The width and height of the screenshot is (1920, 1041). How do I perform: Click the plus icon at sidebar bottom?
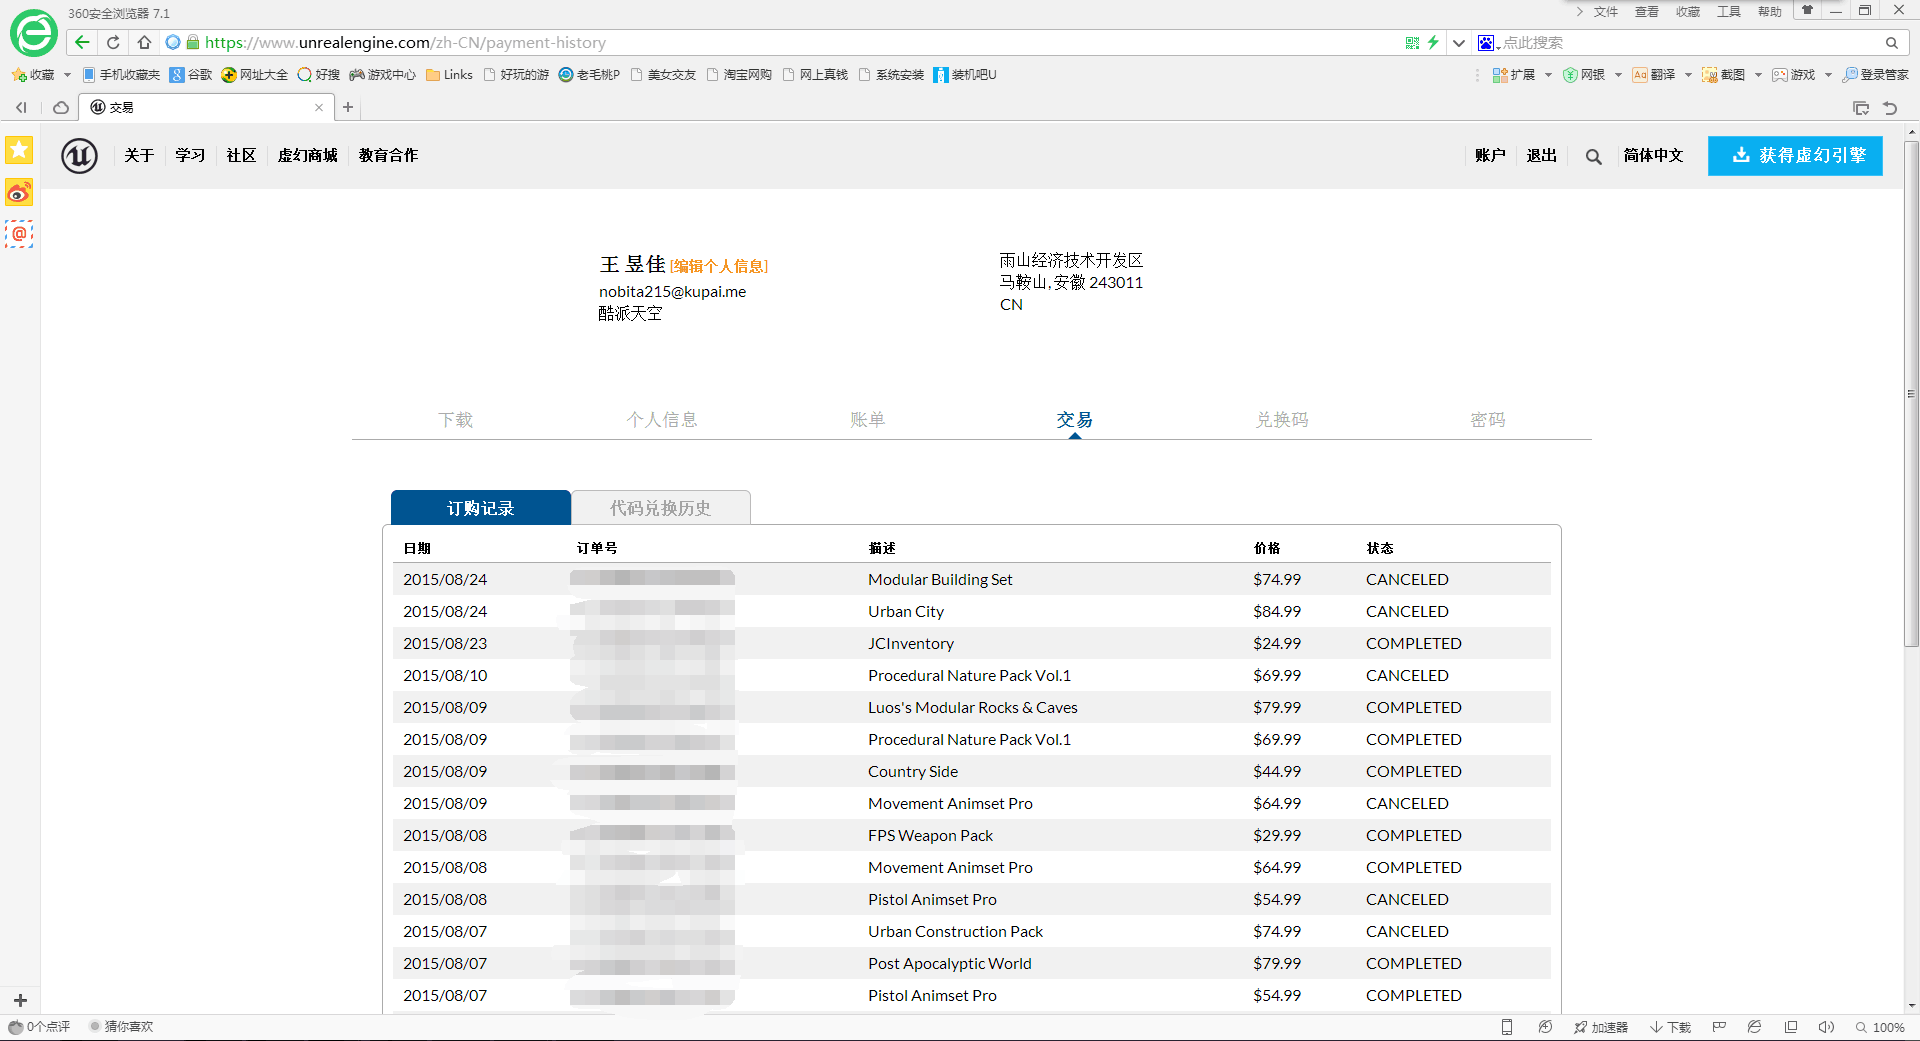point(20,1000)
